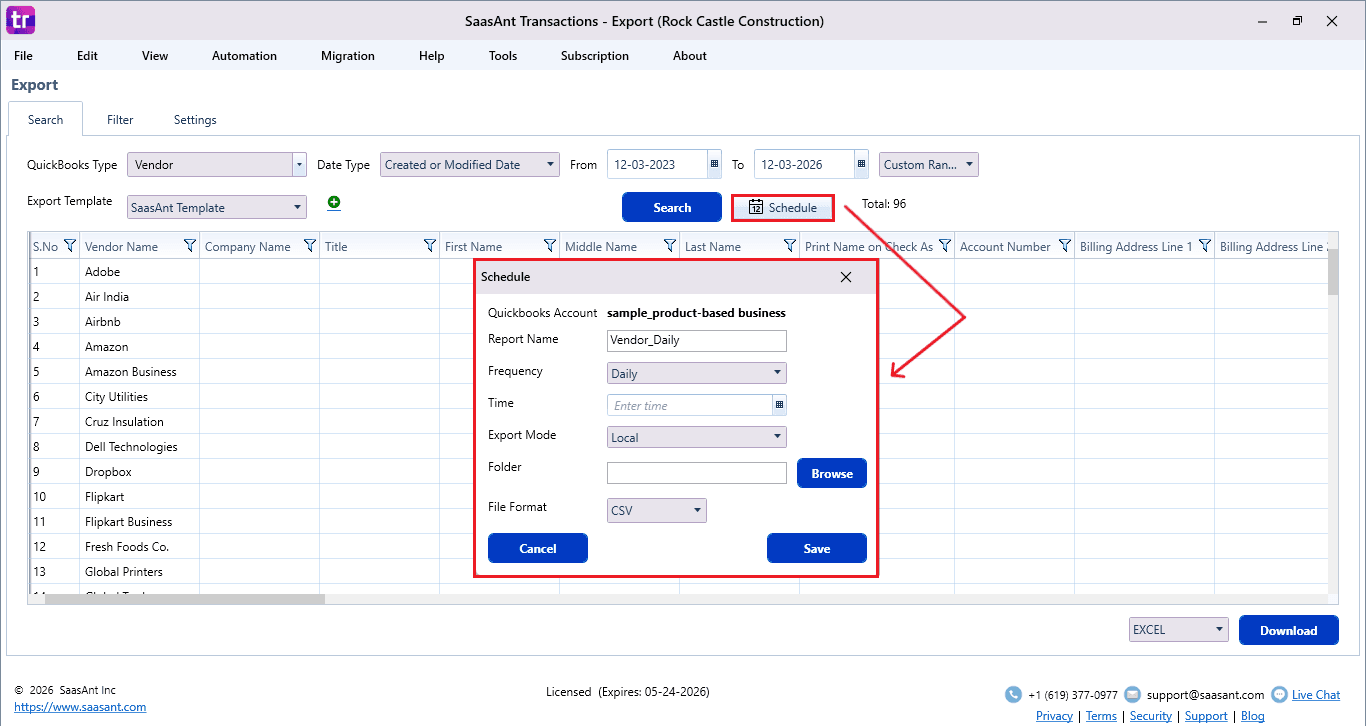Click Account Number column filter funnel icon
The height and width of the screenshot is (726, 1366).
1065,246
